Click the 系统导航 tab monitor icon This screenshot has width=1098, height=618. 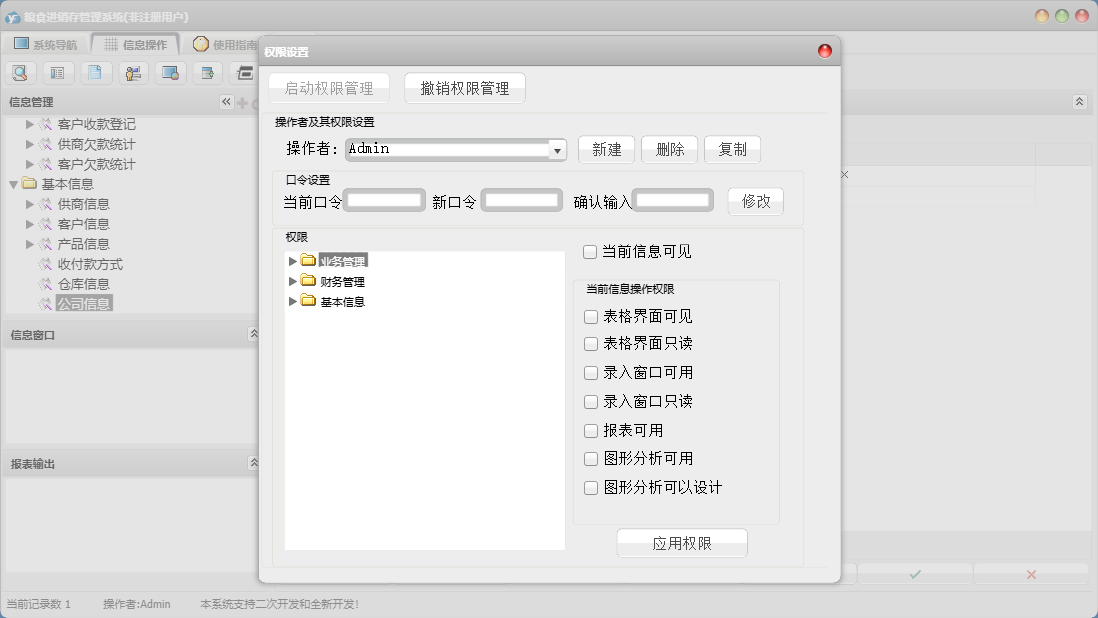22,43
